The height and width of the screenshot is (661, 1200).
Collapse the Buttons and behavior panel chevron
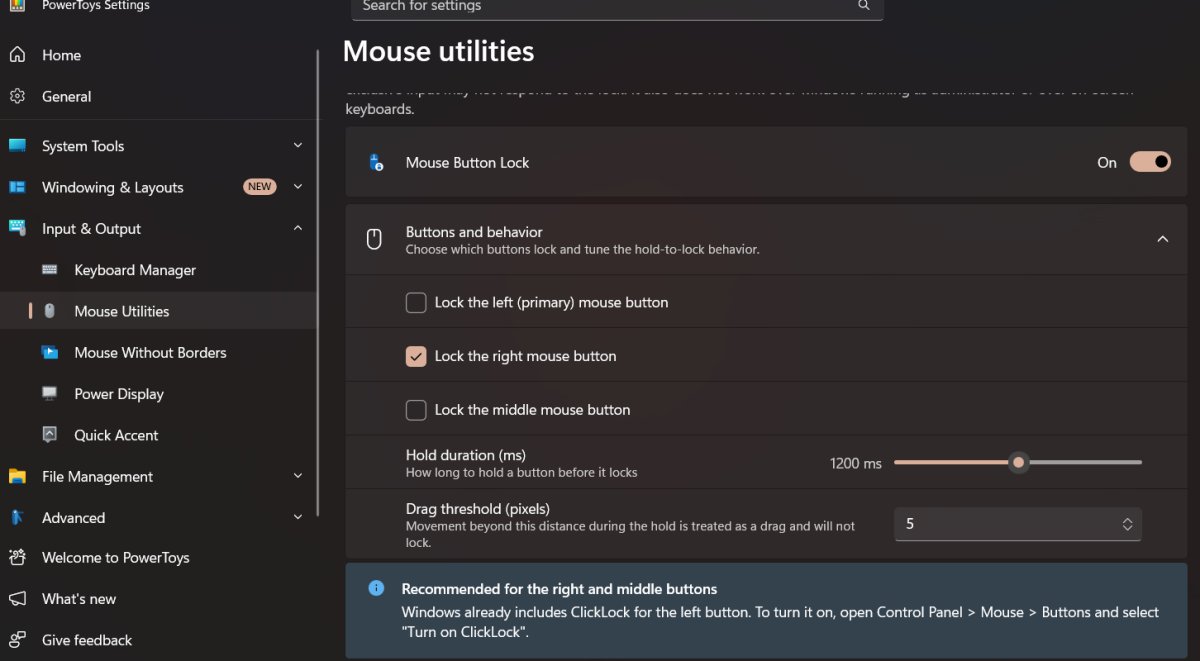pyautogui.click(x=1162, y=239)
